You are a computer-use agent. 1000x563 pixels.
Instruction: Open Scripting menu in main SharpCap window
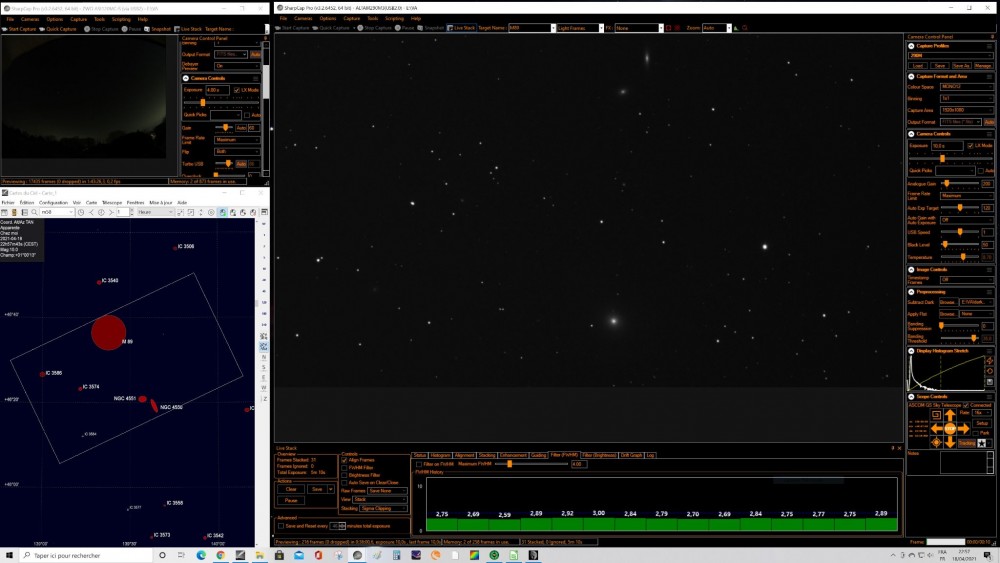click(394, 18)
